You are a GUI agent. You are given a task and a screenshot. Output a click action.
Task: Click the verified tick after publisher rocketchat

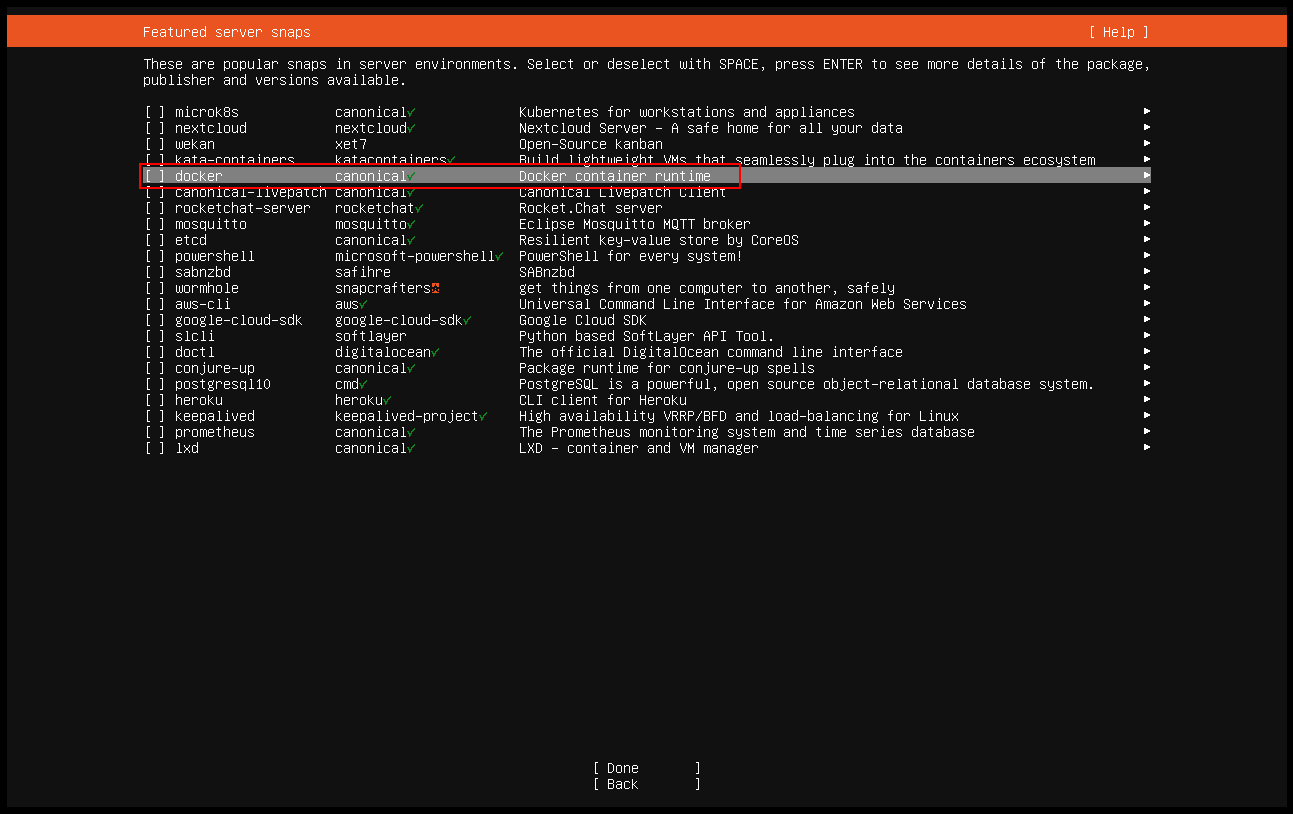419,208
